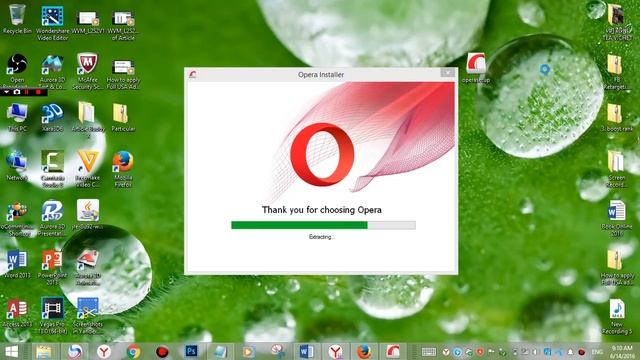Open the Particular zipped folder

tap(123, 118)
